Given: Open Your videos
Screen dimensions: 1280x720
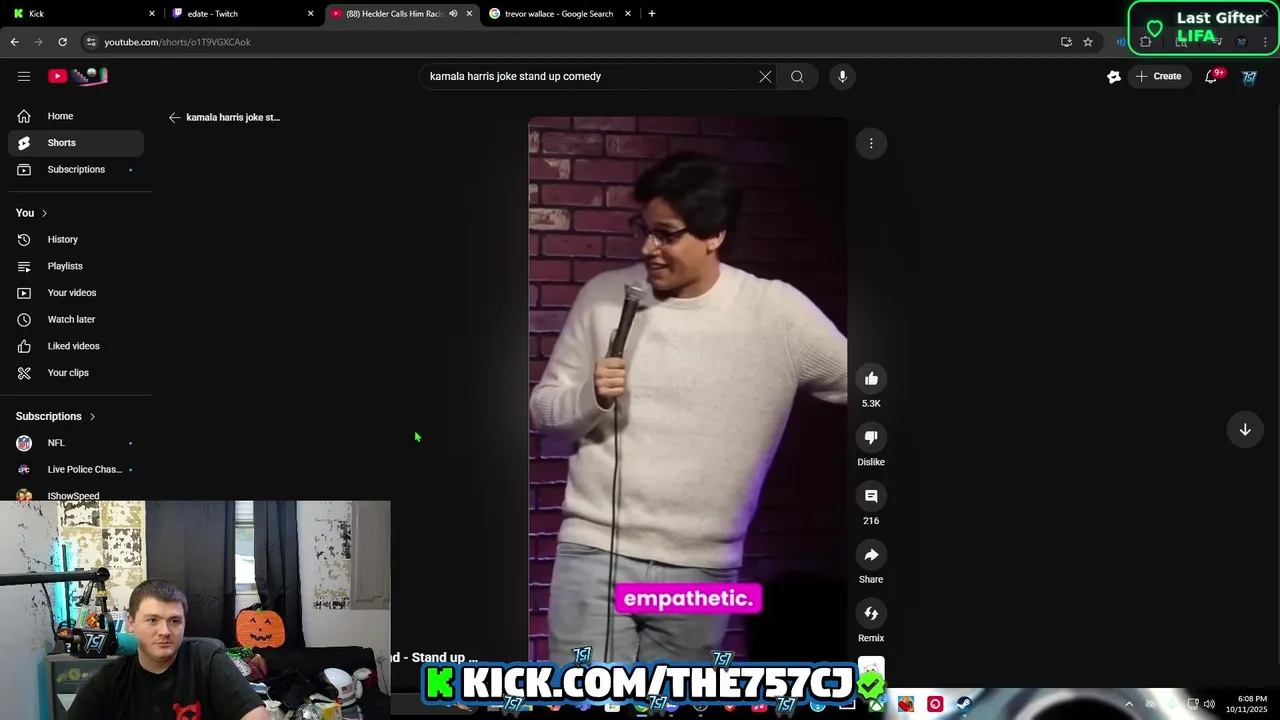Looking at the screenshot, I should tap(76, 292).
